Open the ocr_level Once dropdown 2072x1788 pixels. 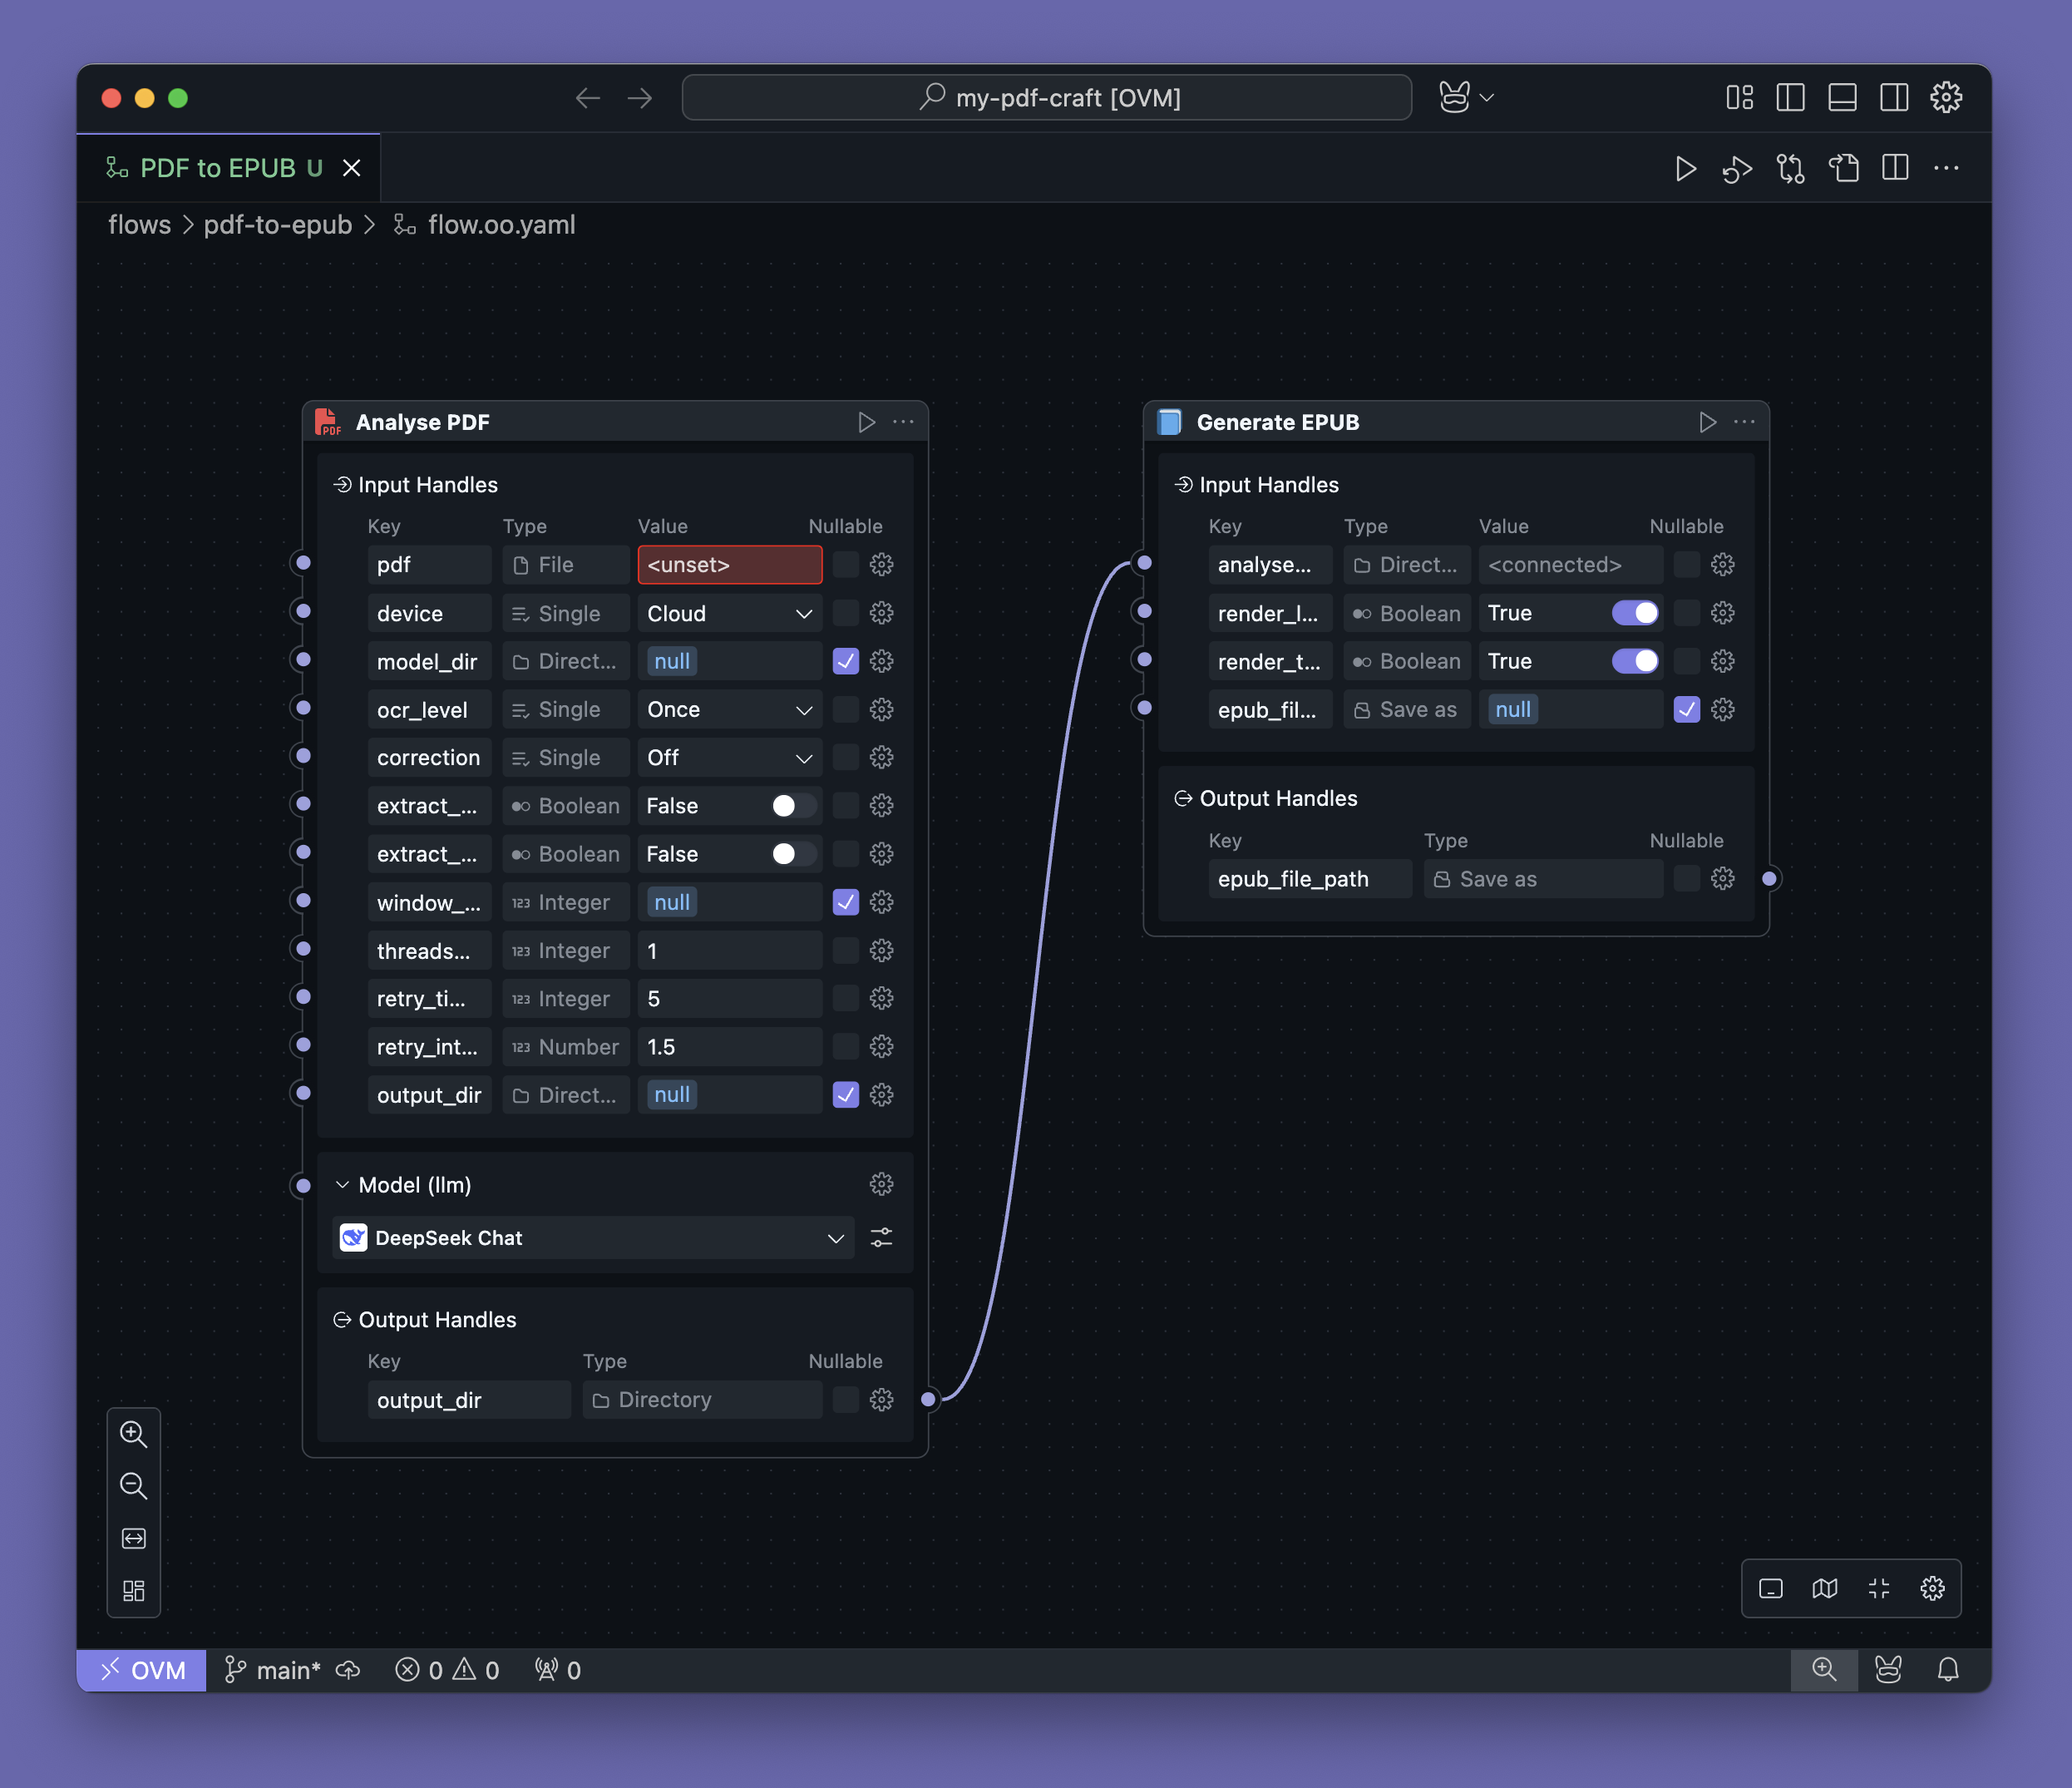coord(729,709)
